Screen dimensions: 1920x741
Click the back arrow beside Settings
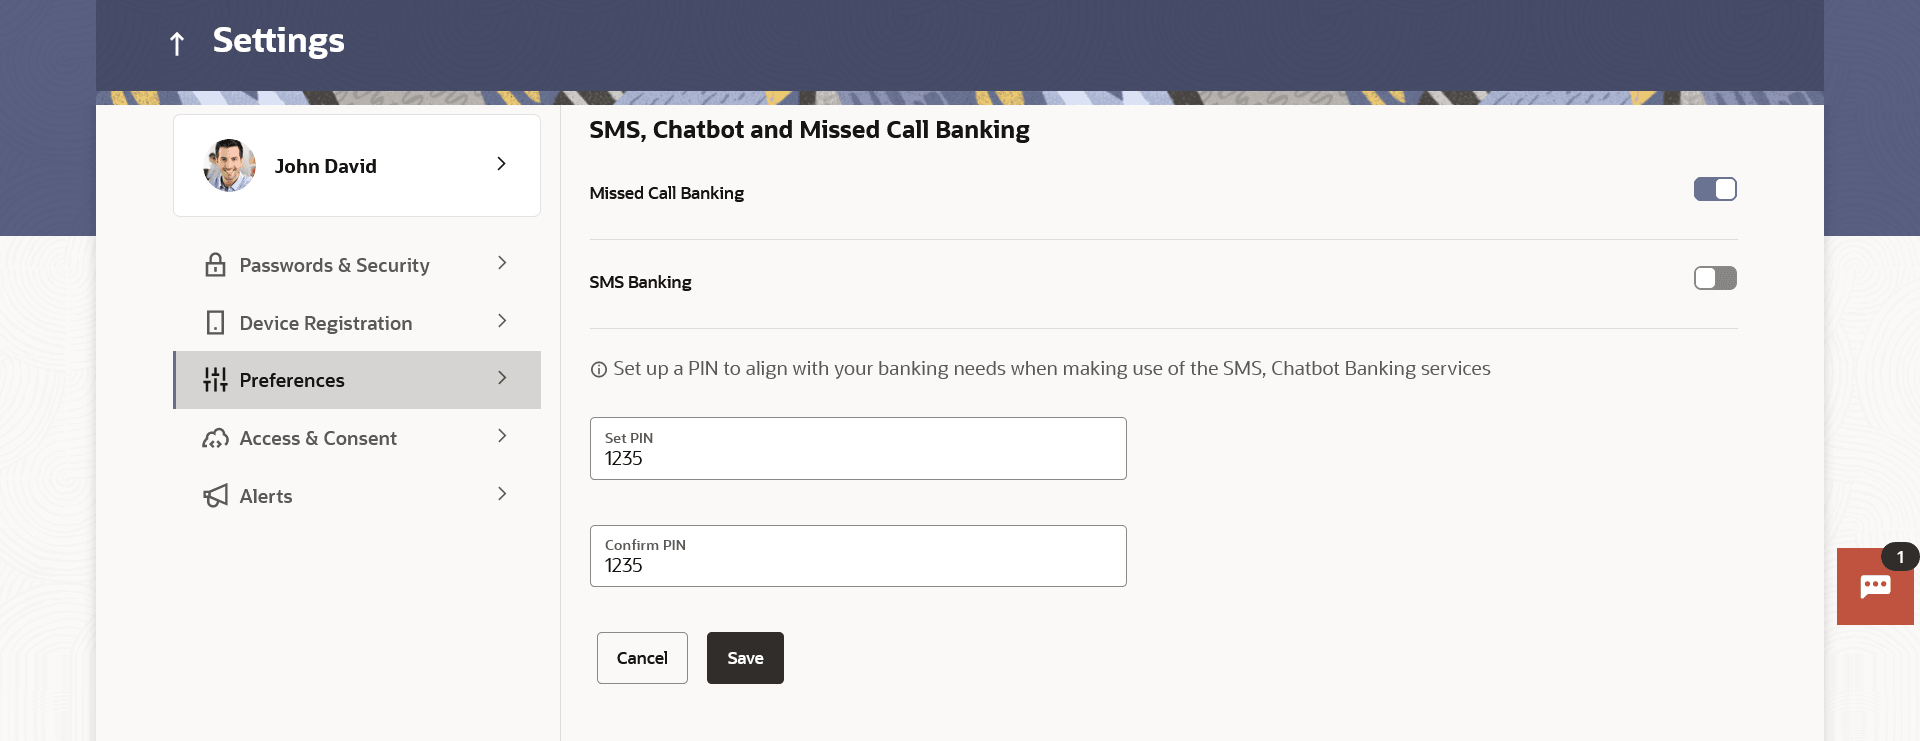click(x=177, y=43)
